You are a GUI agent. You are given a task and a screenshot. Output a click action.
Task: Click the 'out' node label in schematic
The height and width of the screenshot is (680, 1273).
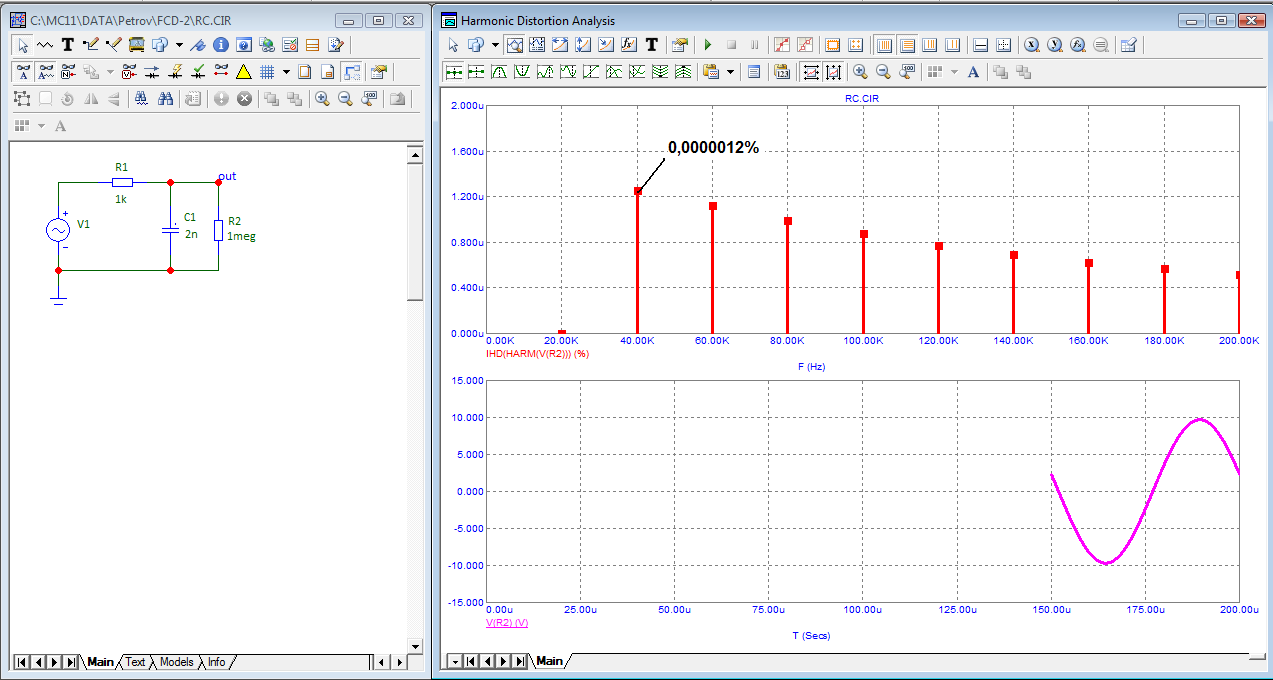click(x=228, y=176)
